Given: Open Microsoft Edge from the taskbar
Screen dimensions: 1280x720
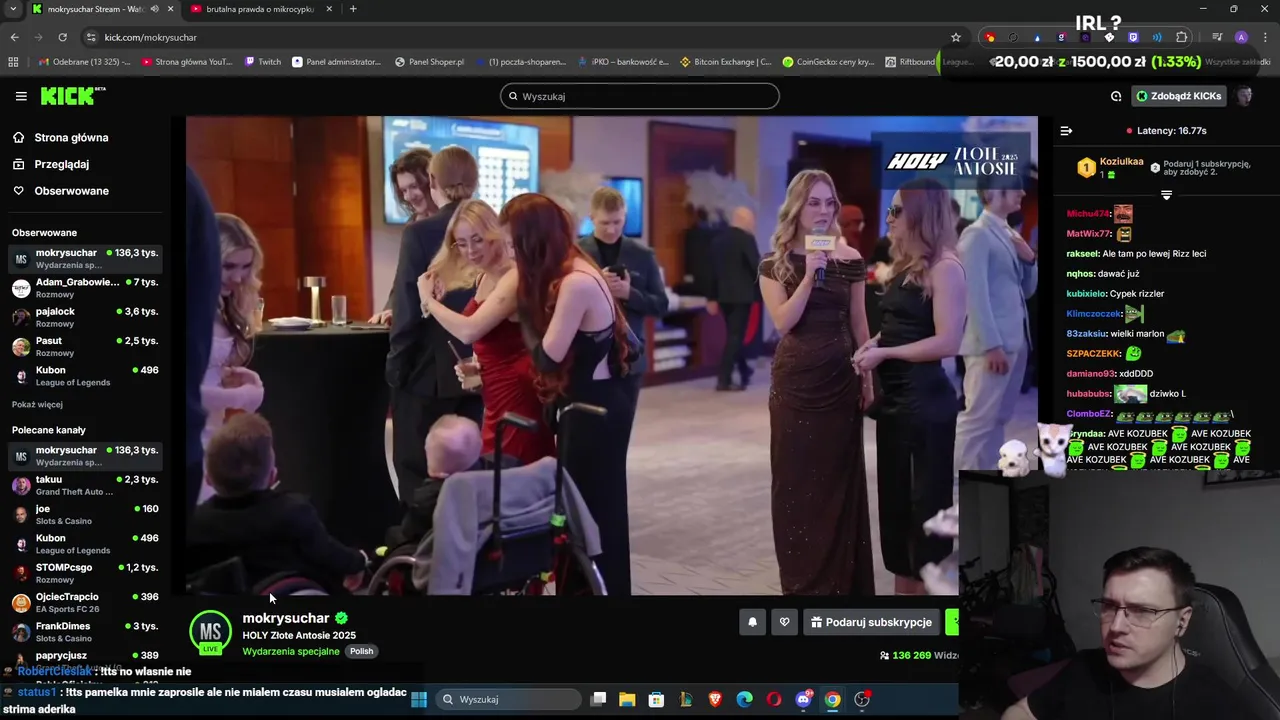Looking at the screenshot, I should coord(745,699).
